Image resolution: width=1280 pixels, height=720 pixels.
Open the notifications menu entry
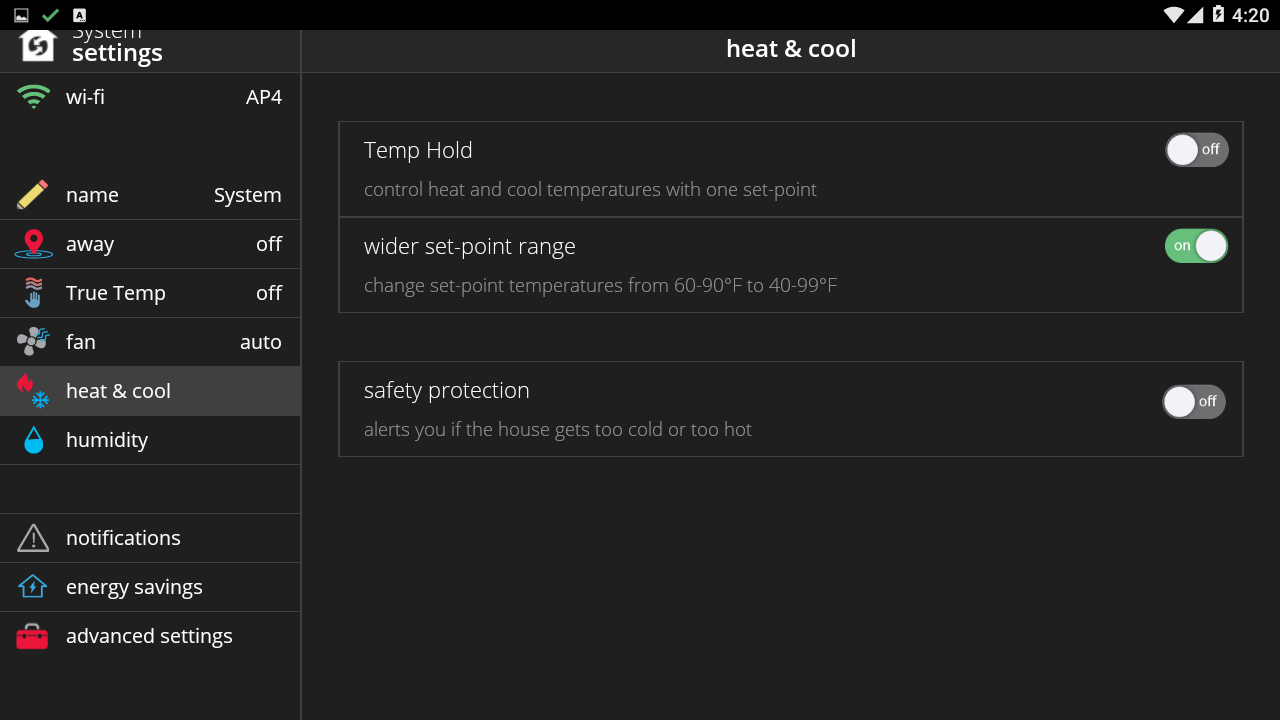[x=150, y=538]
